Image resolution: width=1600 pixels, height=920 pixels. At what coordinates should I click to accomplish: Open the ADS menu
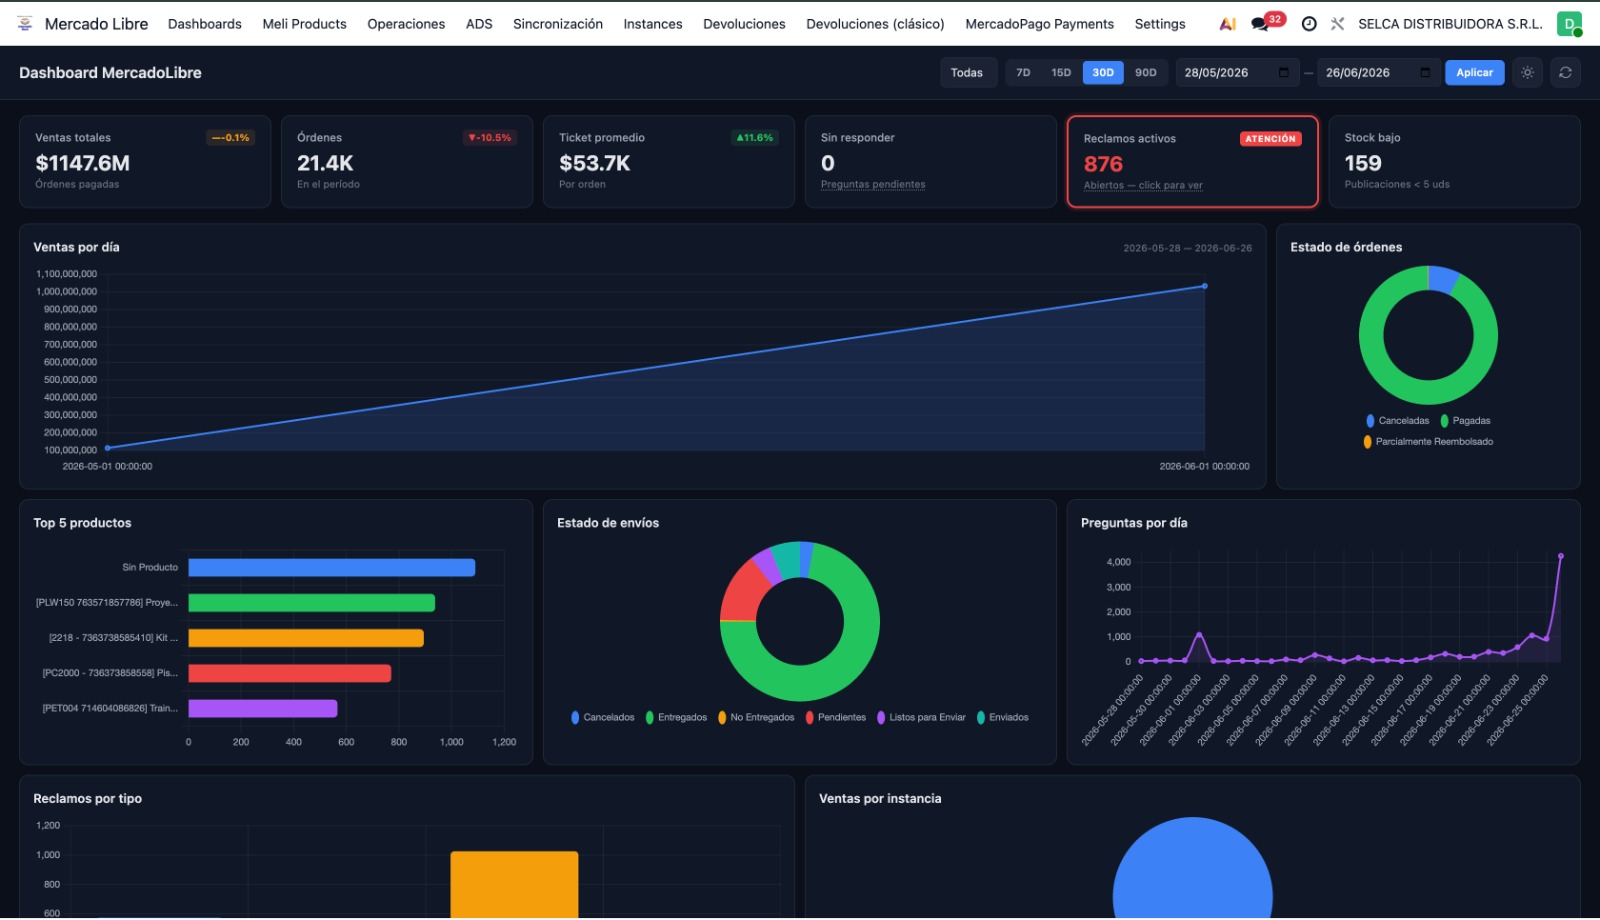pos(479,24)
